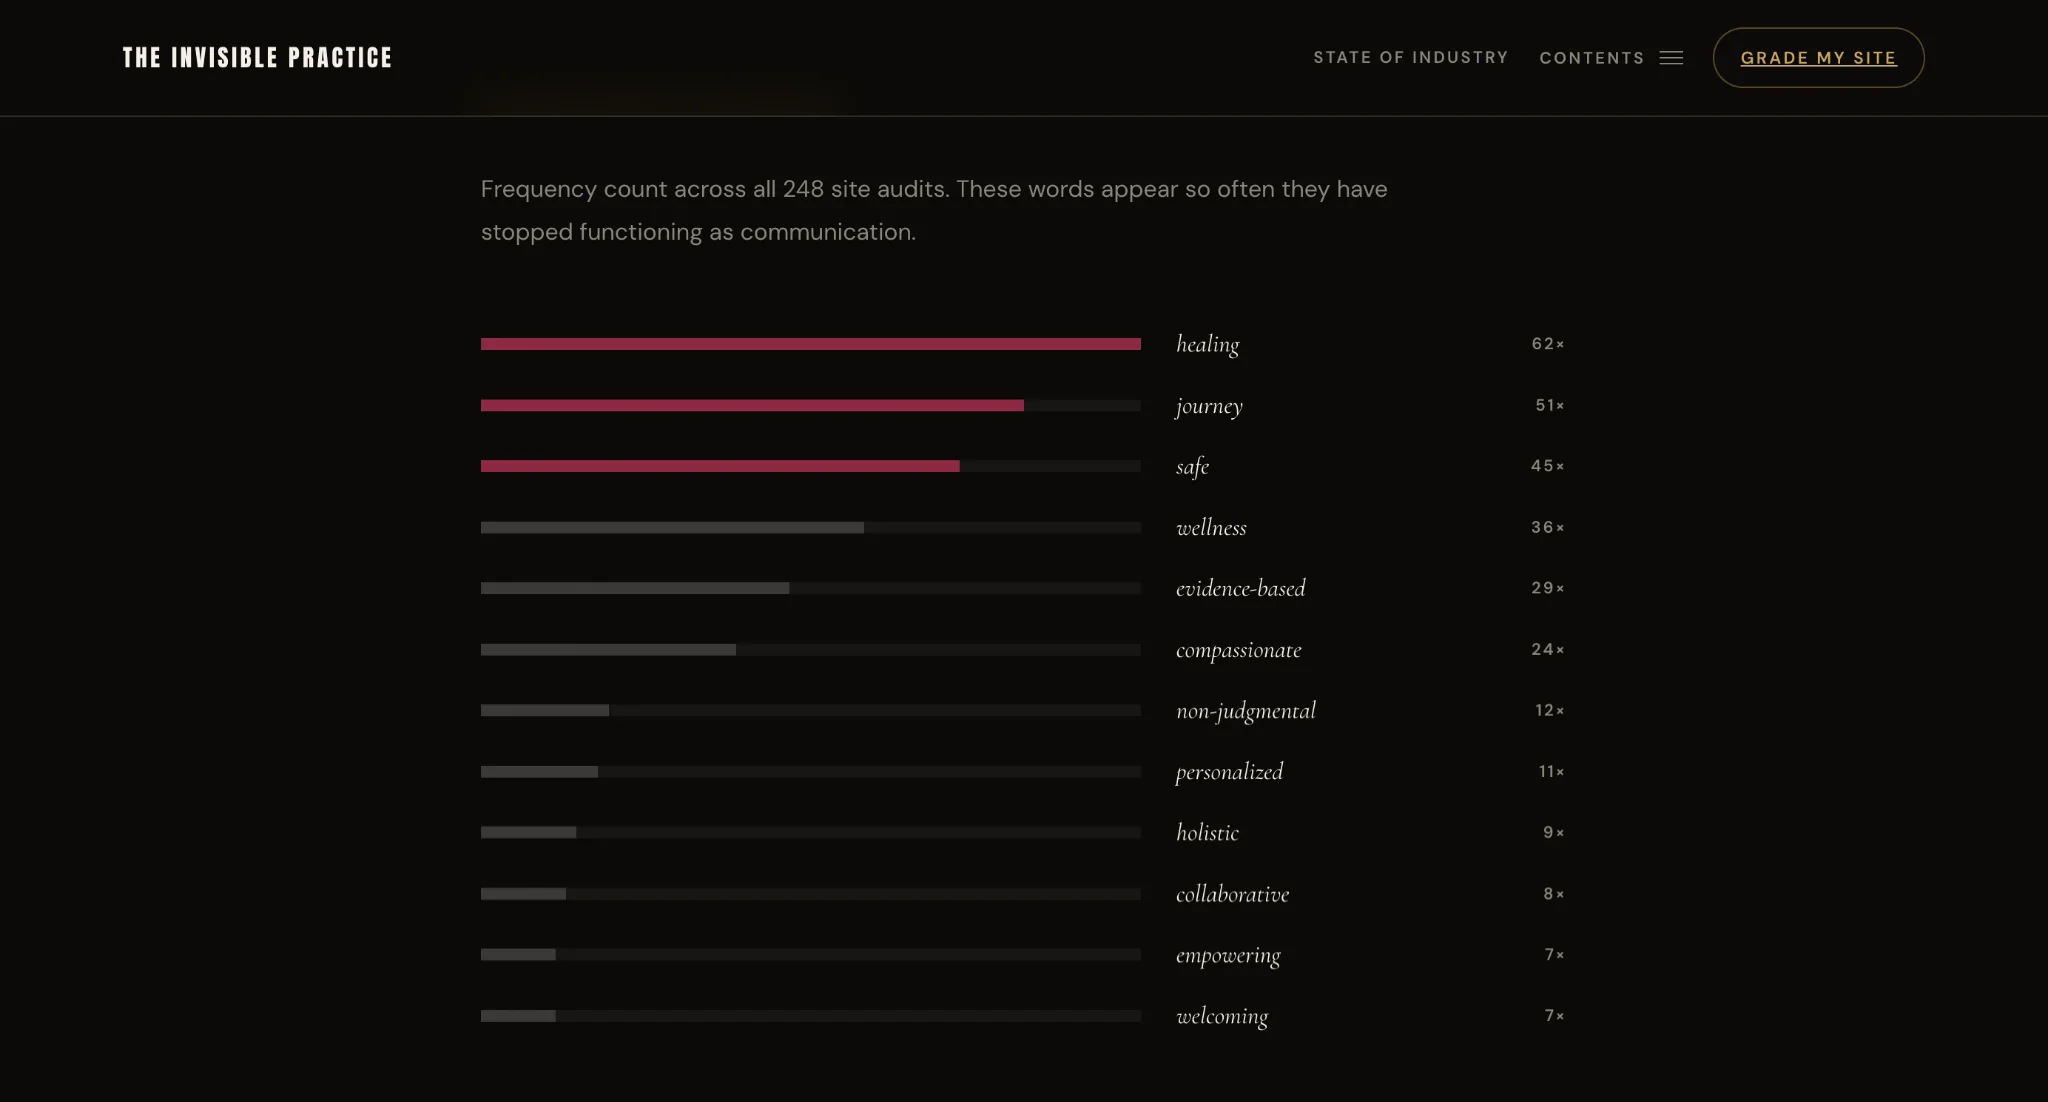Open the Contents menu

coord(1611,58)
